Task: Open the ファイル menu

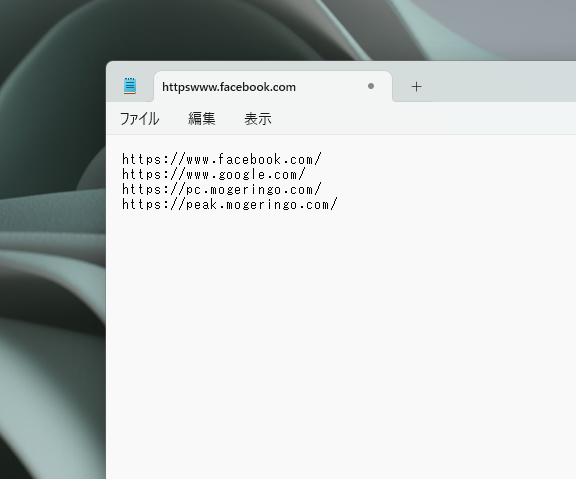Action: [x=140, y=119]
